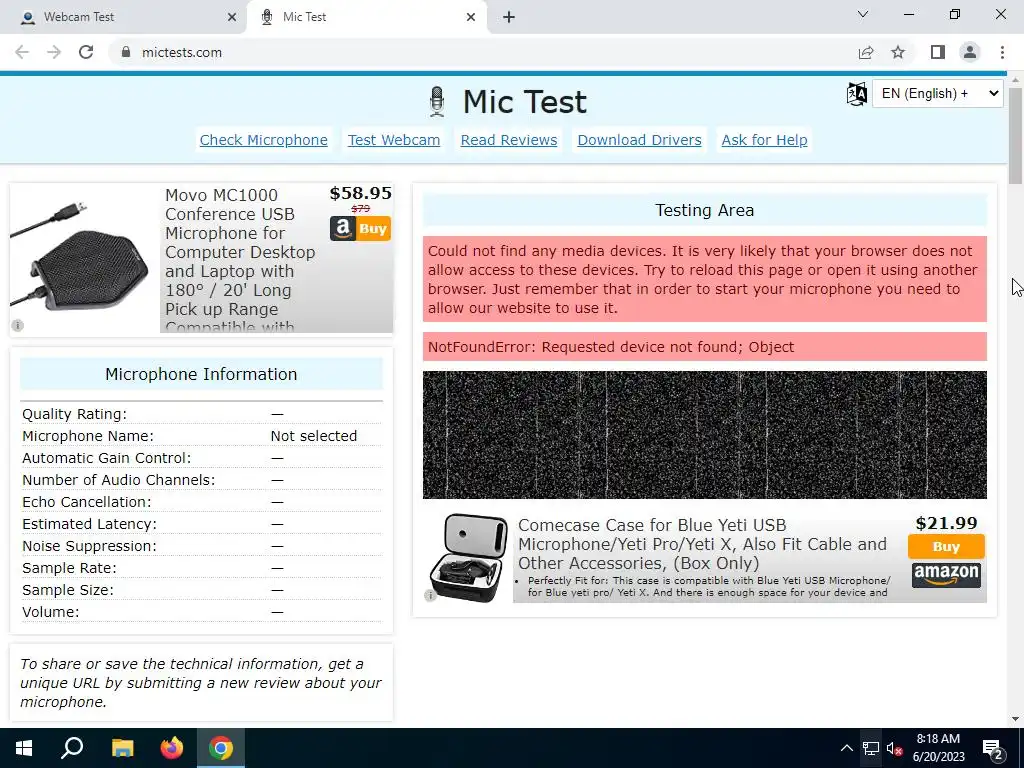Click the muted volume tray icon
1024x768 pixels.
[x=894, y=748]
